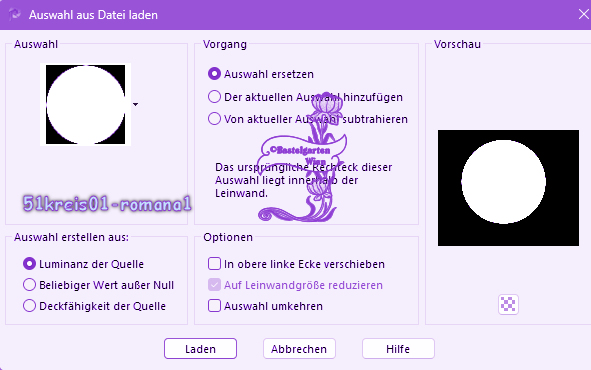Click the dialog title Auswahl aus Datei laden
Screen dimensions: 591x370
tap(93, 15)
